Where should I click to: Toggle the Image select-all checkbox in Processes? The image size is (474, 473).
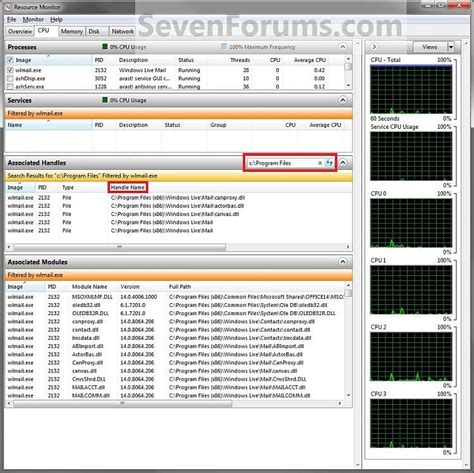(10, 60)
